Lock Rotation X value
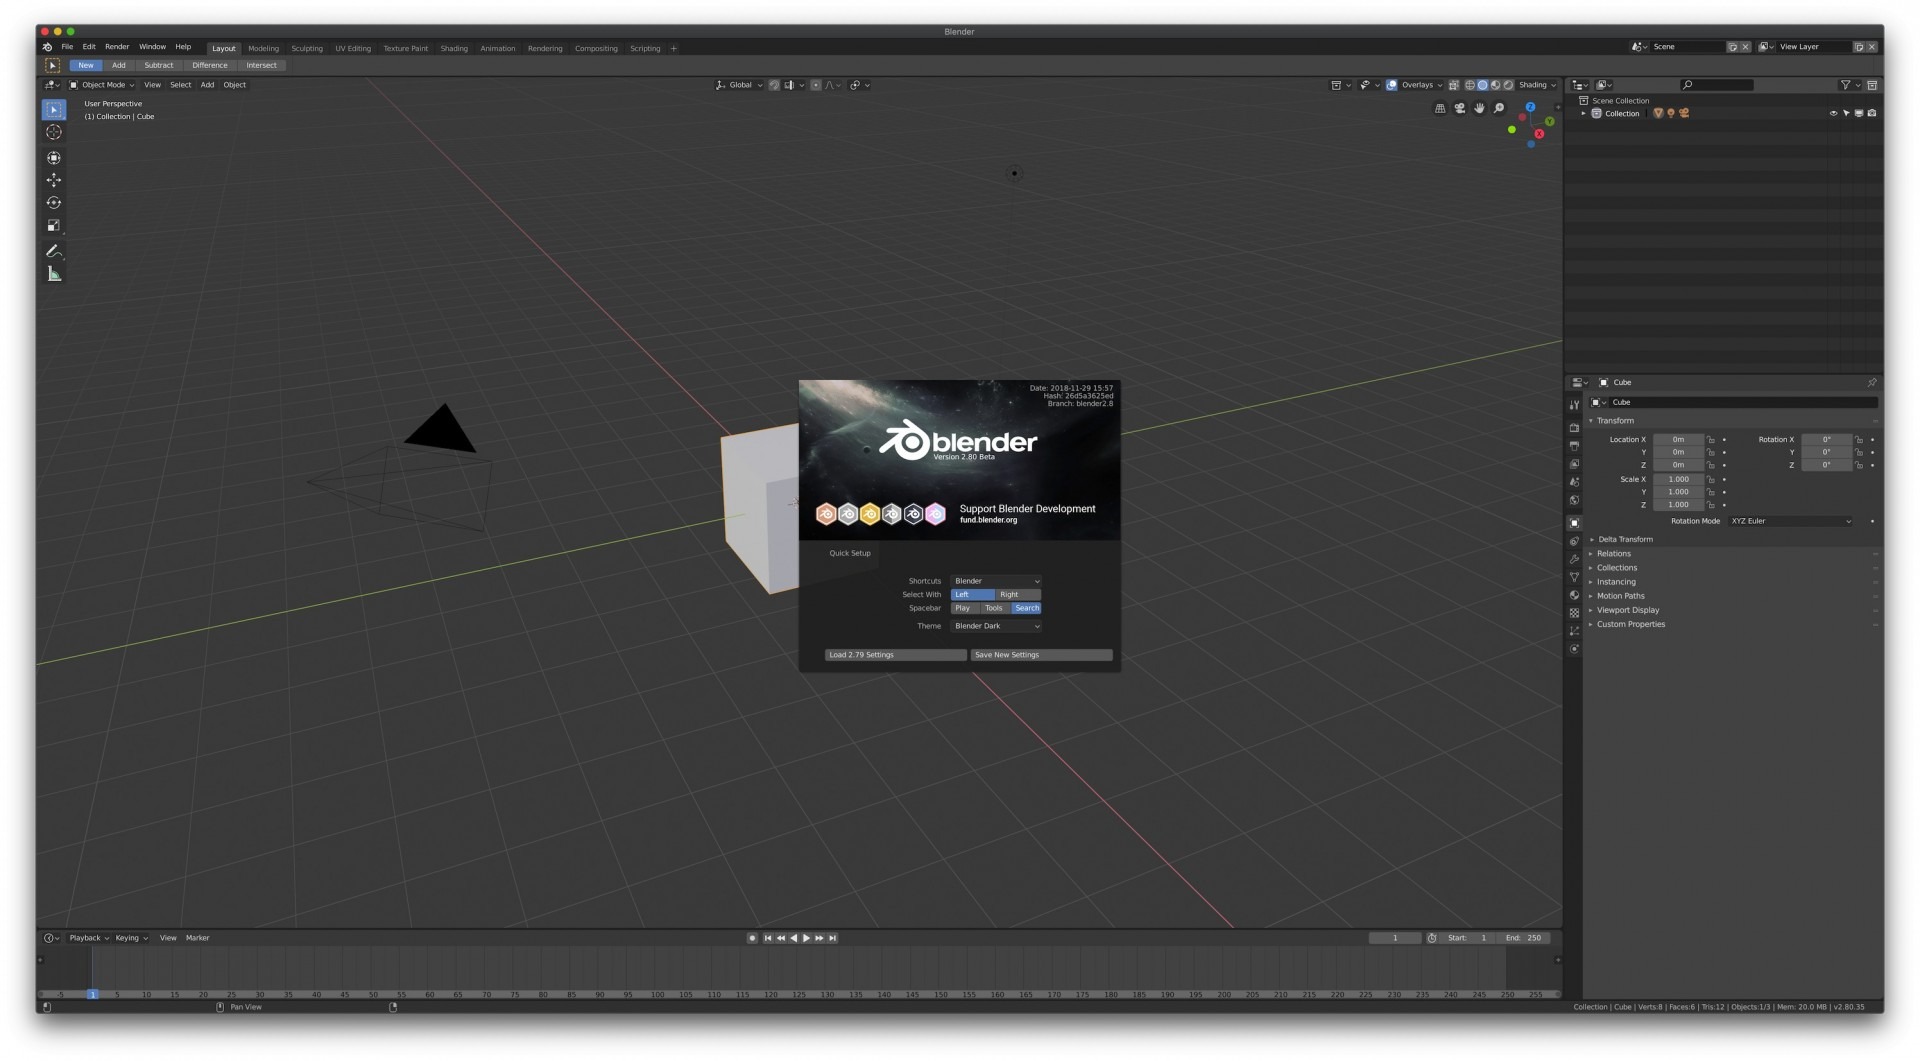1920x1061 pixels. tap(1859, 440)
